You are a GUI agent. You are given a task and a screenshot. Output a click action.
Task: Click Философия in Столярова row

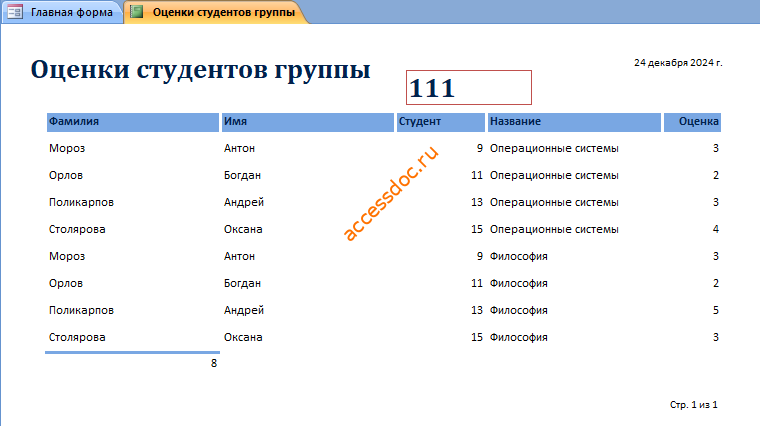click(519, 337)
